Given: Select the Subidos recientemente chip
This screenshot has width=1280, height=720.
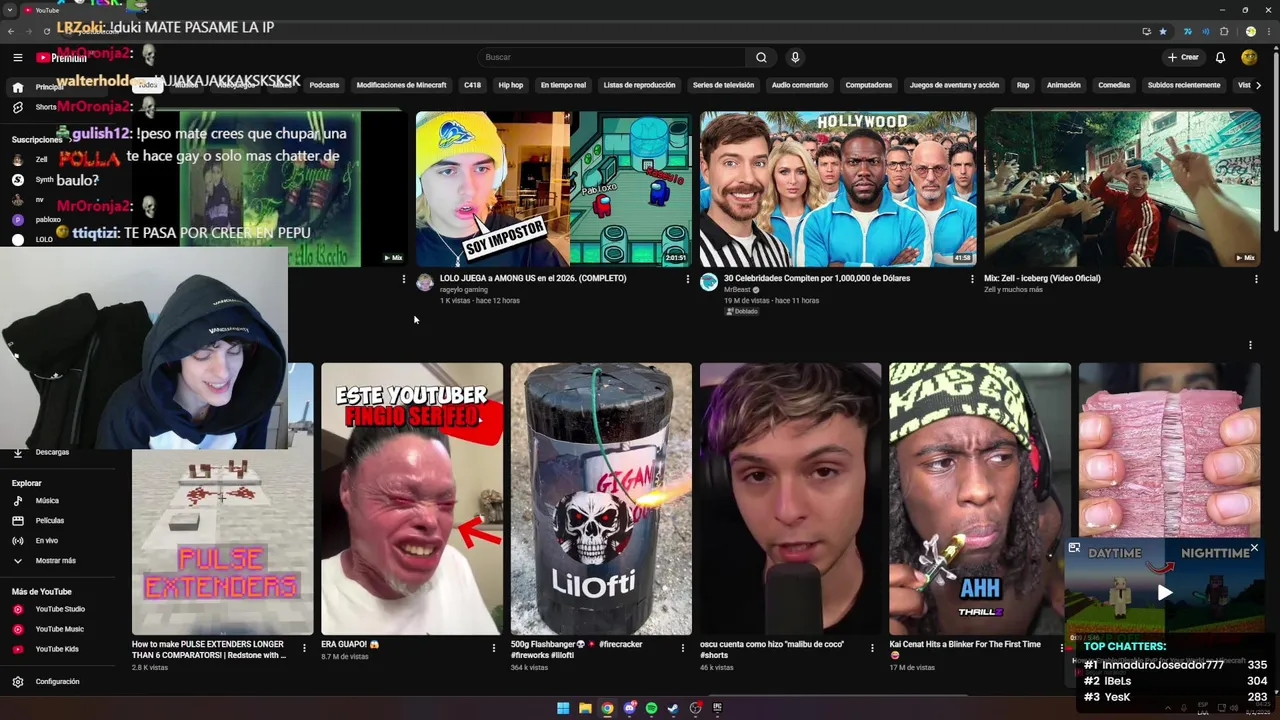Looking at the screenshot, I should coord(1184,85).
